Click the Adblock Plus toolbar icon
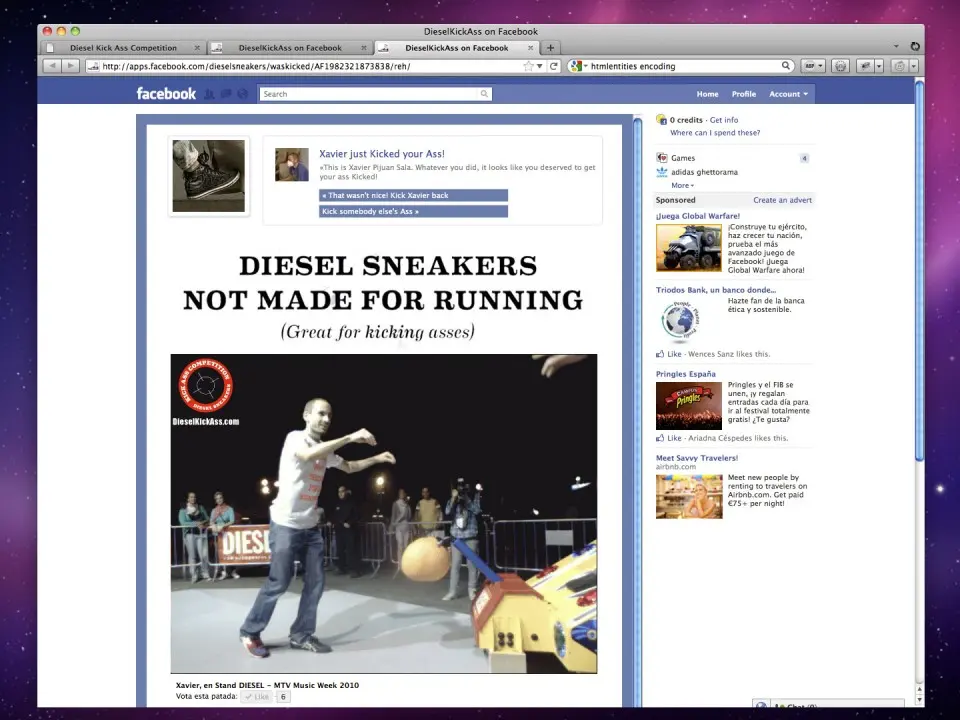The image size is (960, 720). coord(809,66)
